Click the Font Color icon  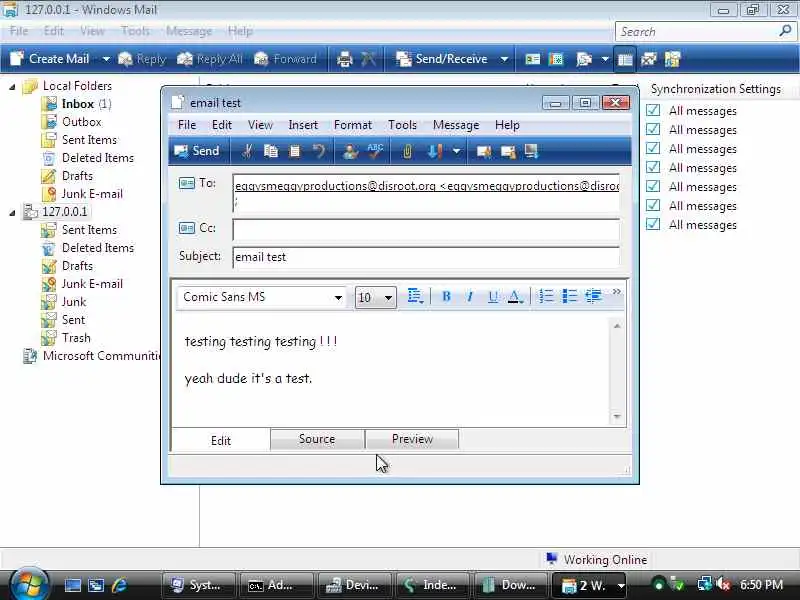[515, 296]
